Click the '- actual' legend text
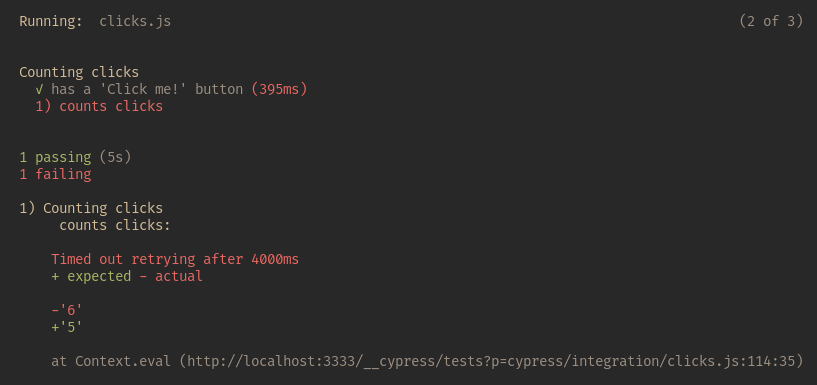Image resolution: width=817 pixels, height=385 pixels. [171, 276]
